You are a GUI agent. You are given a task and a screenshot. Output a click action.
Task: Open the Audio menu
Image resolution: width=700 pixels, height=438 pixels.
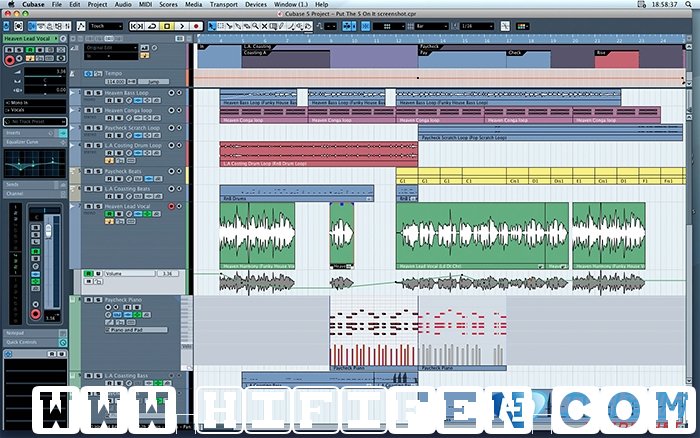tap(123, 4)
